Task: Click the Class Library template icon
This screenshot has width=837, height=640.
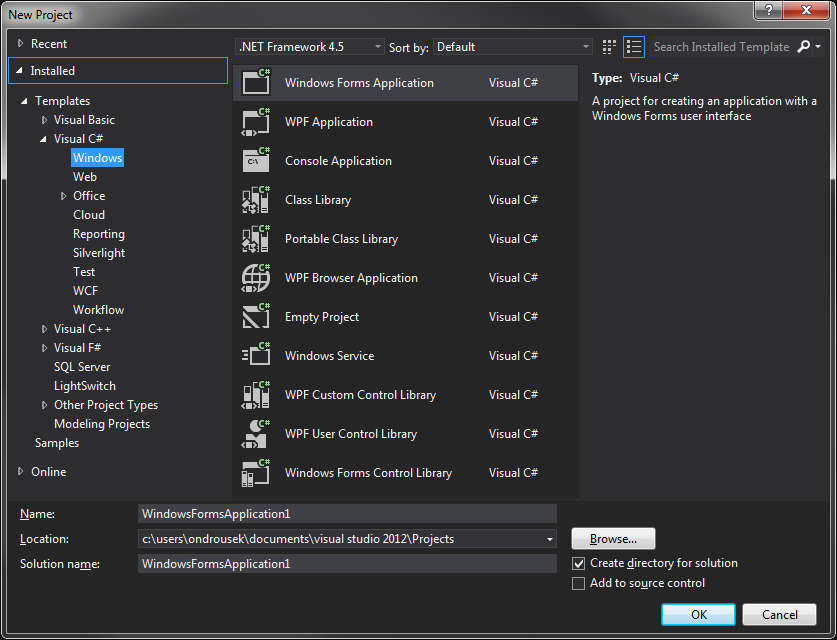Action: click(256, 199)
